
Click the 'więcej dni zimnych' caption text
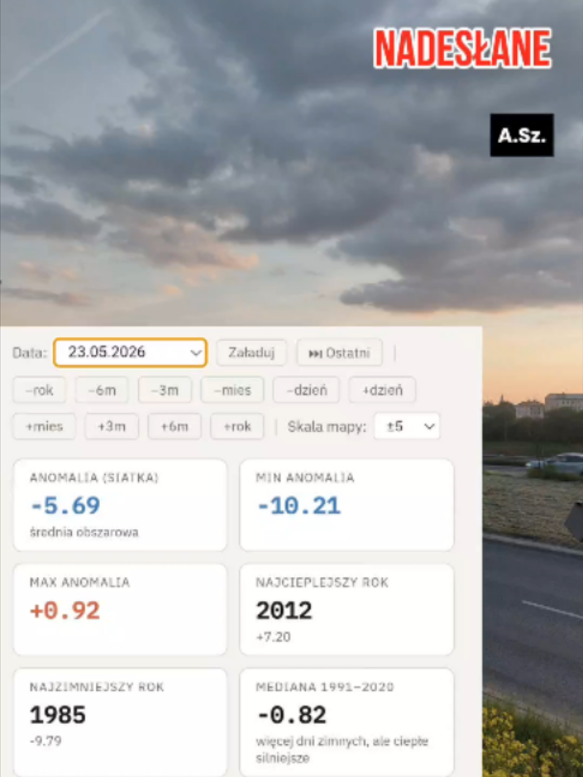click(x=342, y=749)
